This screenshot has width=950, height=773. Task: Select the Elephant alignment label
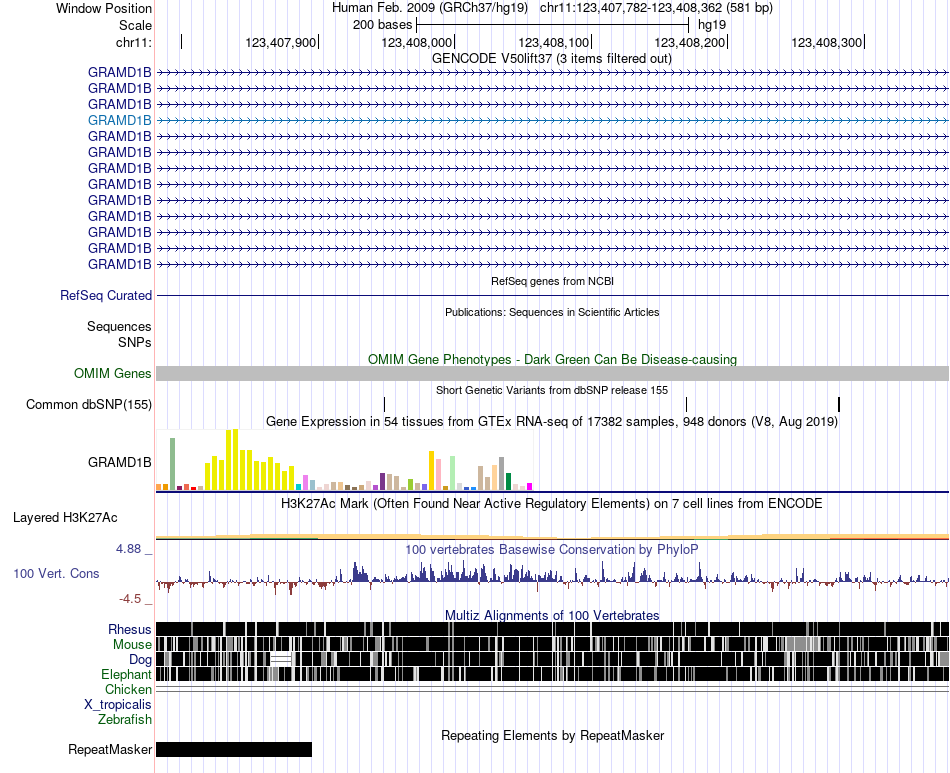click(126, 675)
